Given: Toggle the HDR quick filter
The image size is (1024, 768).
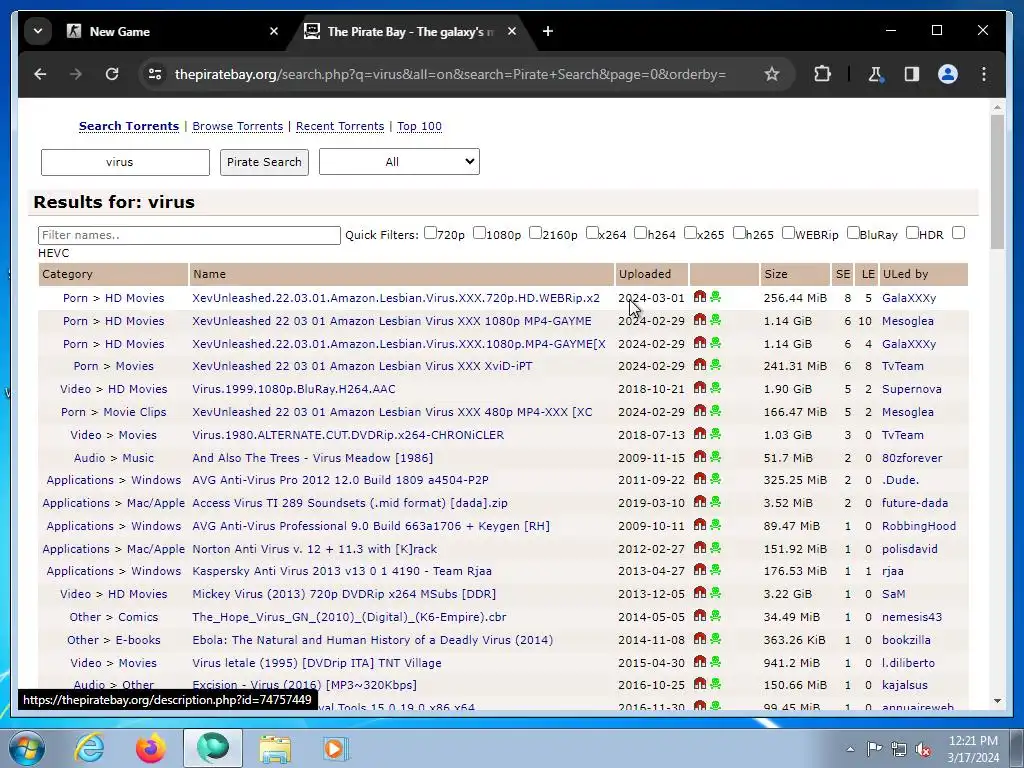Looking at the screenshot, I should [x=912, y=232].
